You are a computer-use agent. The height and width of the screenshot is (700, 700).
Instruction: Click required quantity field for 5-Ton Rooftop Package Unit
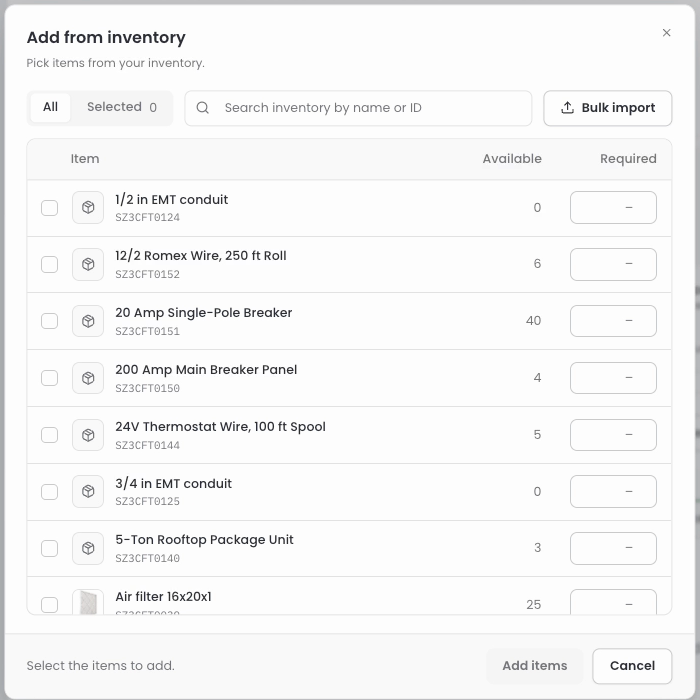coord(613,548)
